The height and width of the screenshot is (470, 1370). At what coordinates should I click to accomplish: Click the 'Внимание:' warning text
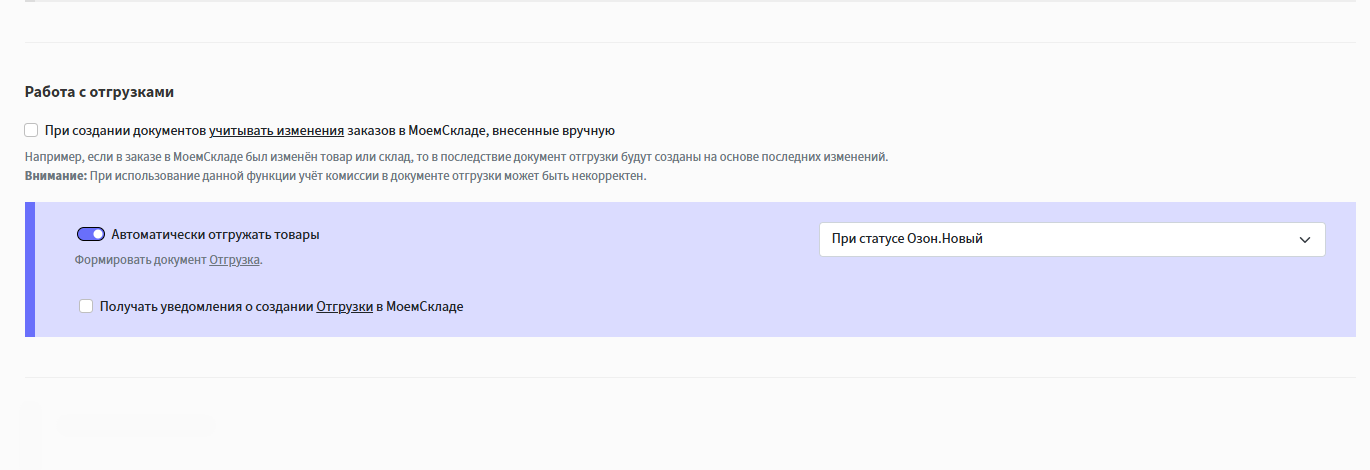point(55,176)
